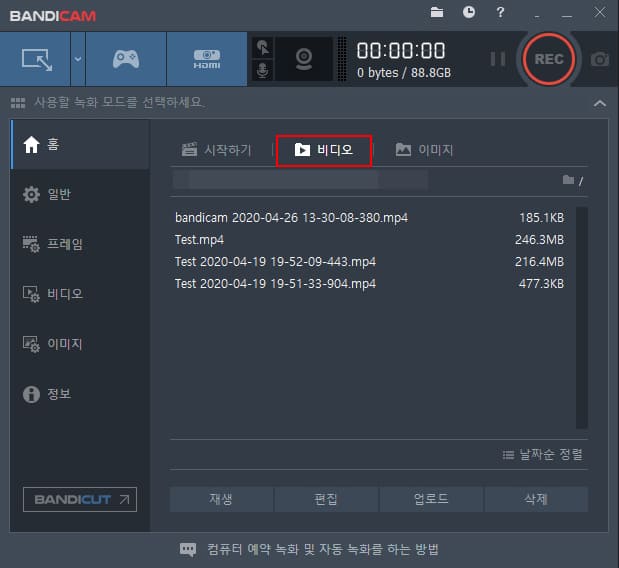Switch to the 시작하기 tab

(x=216, y=150)
